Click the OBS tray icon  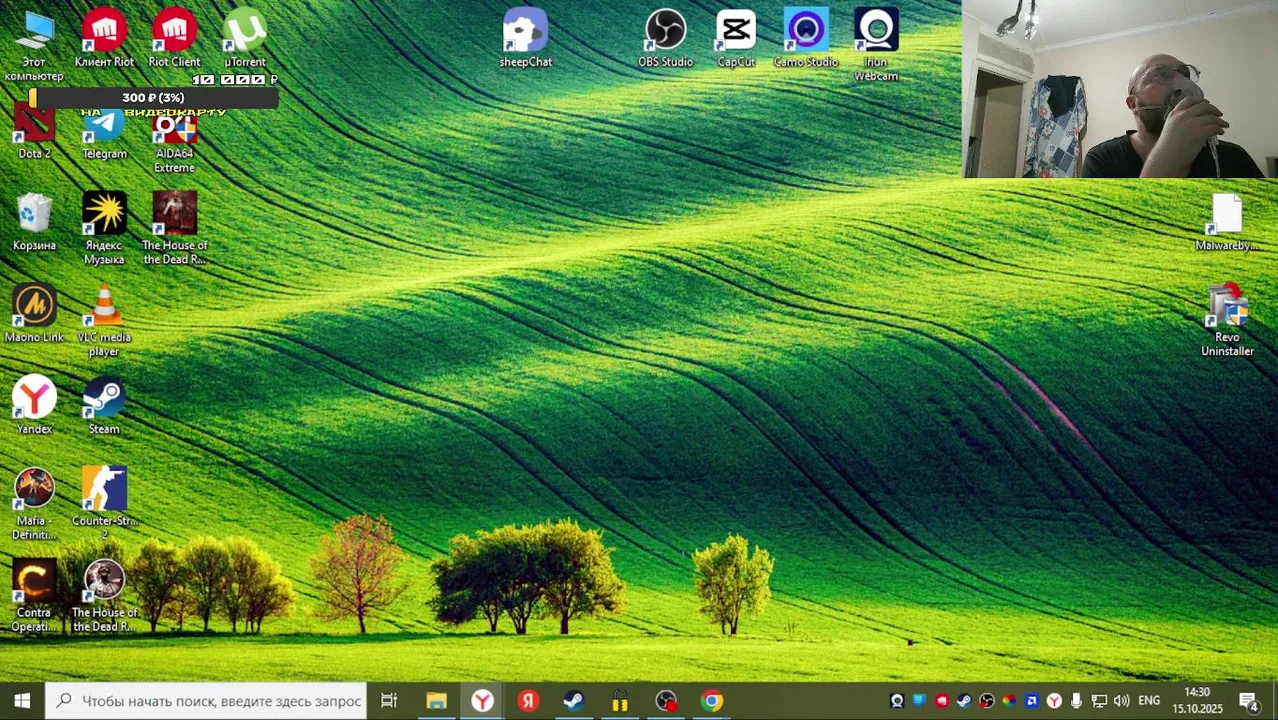(987, 701)
